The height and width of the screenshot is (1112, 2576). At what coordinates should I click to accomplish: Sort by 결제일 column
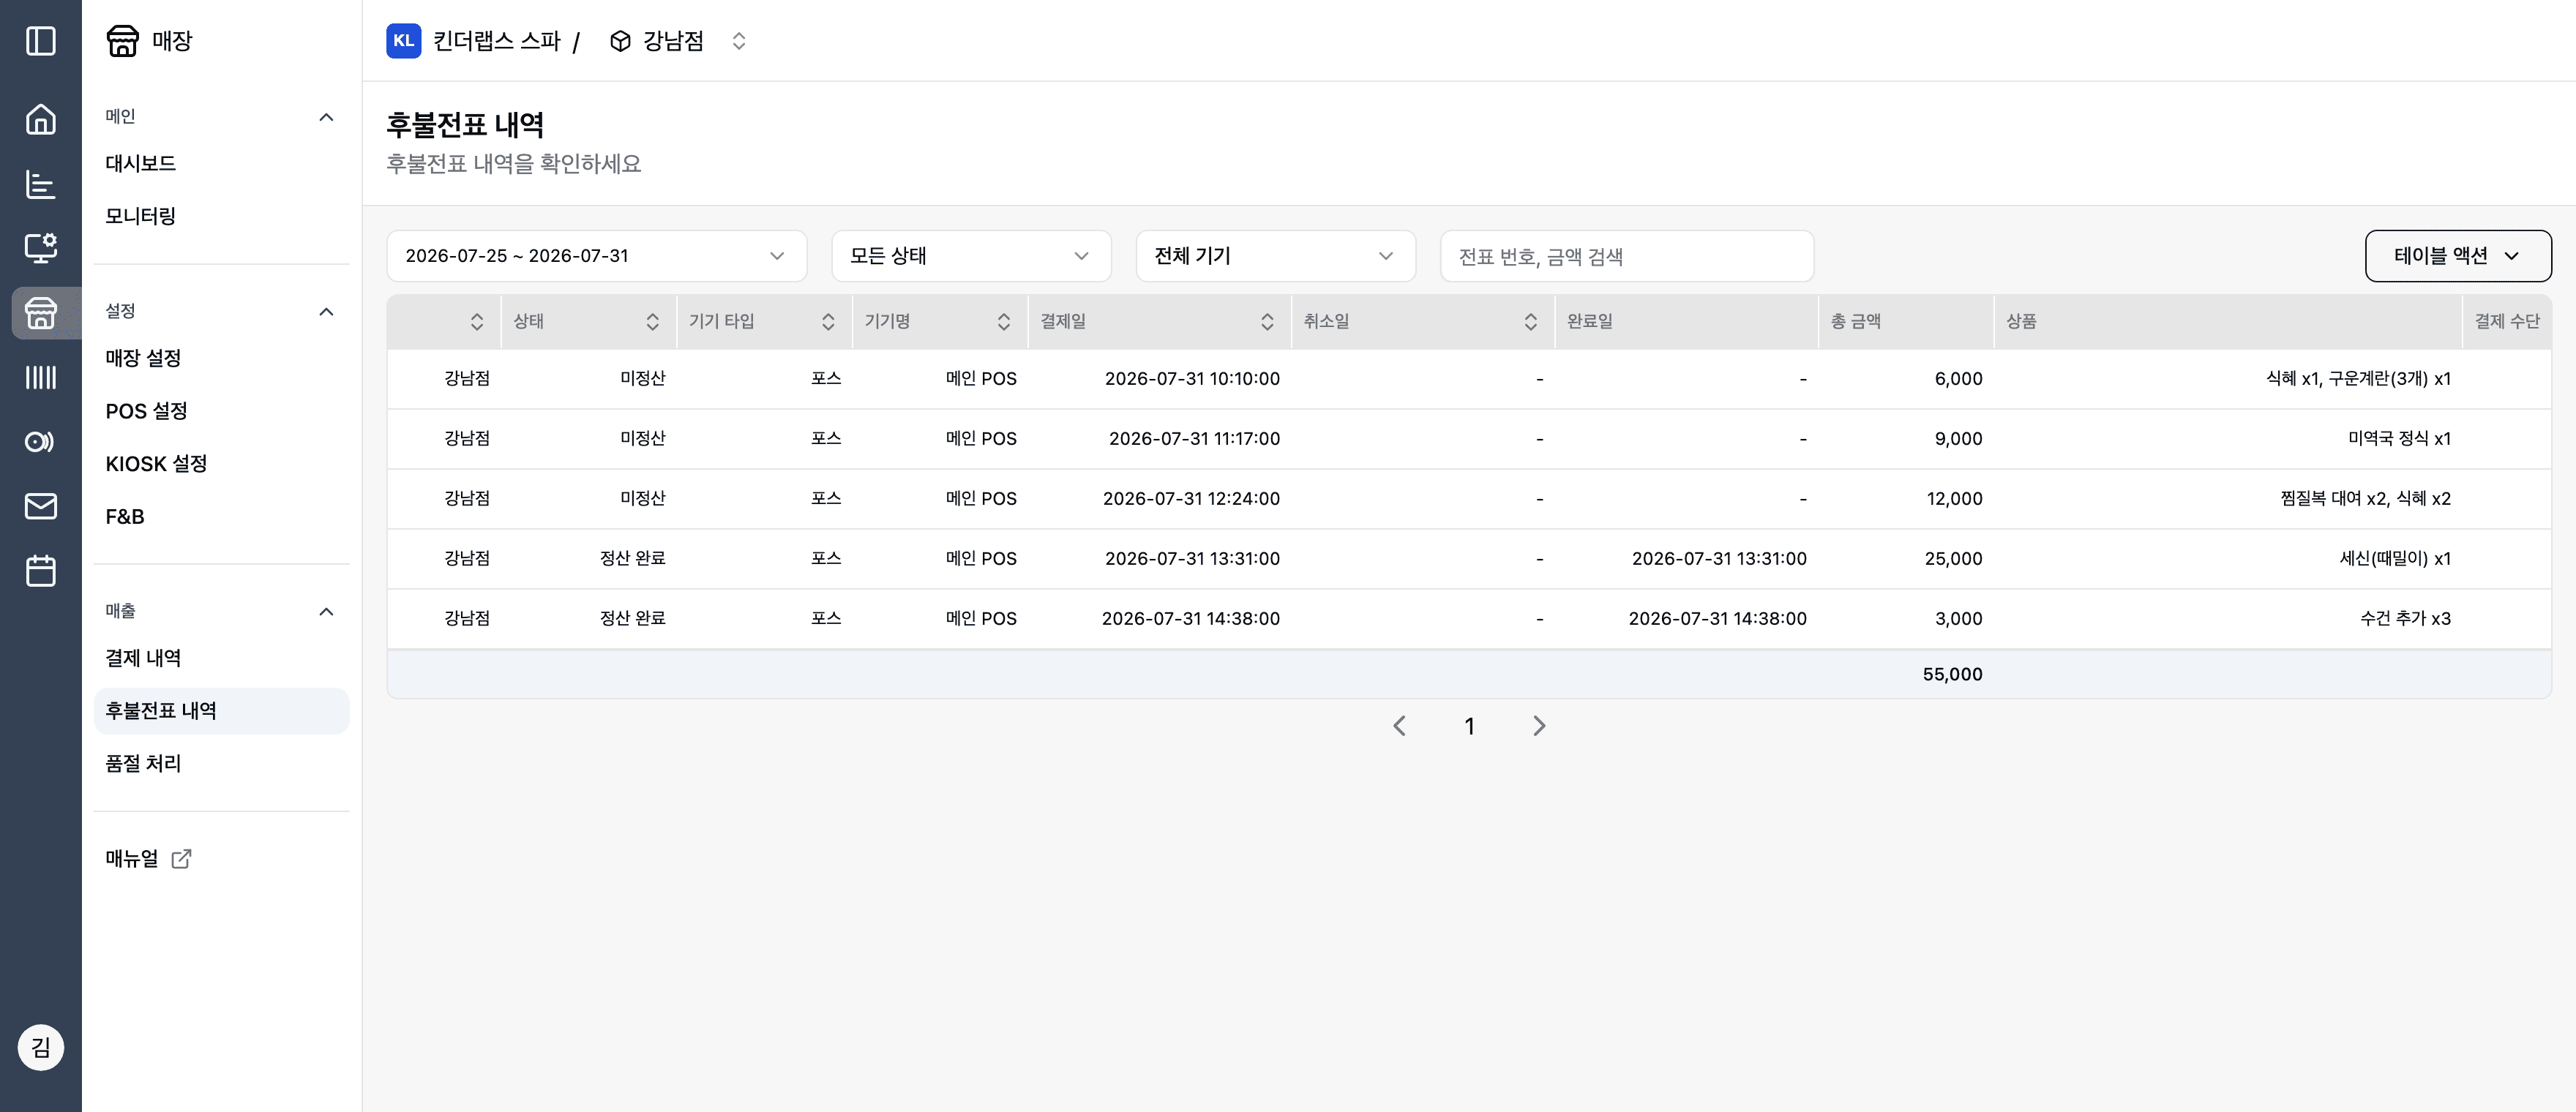(1267, 322)
